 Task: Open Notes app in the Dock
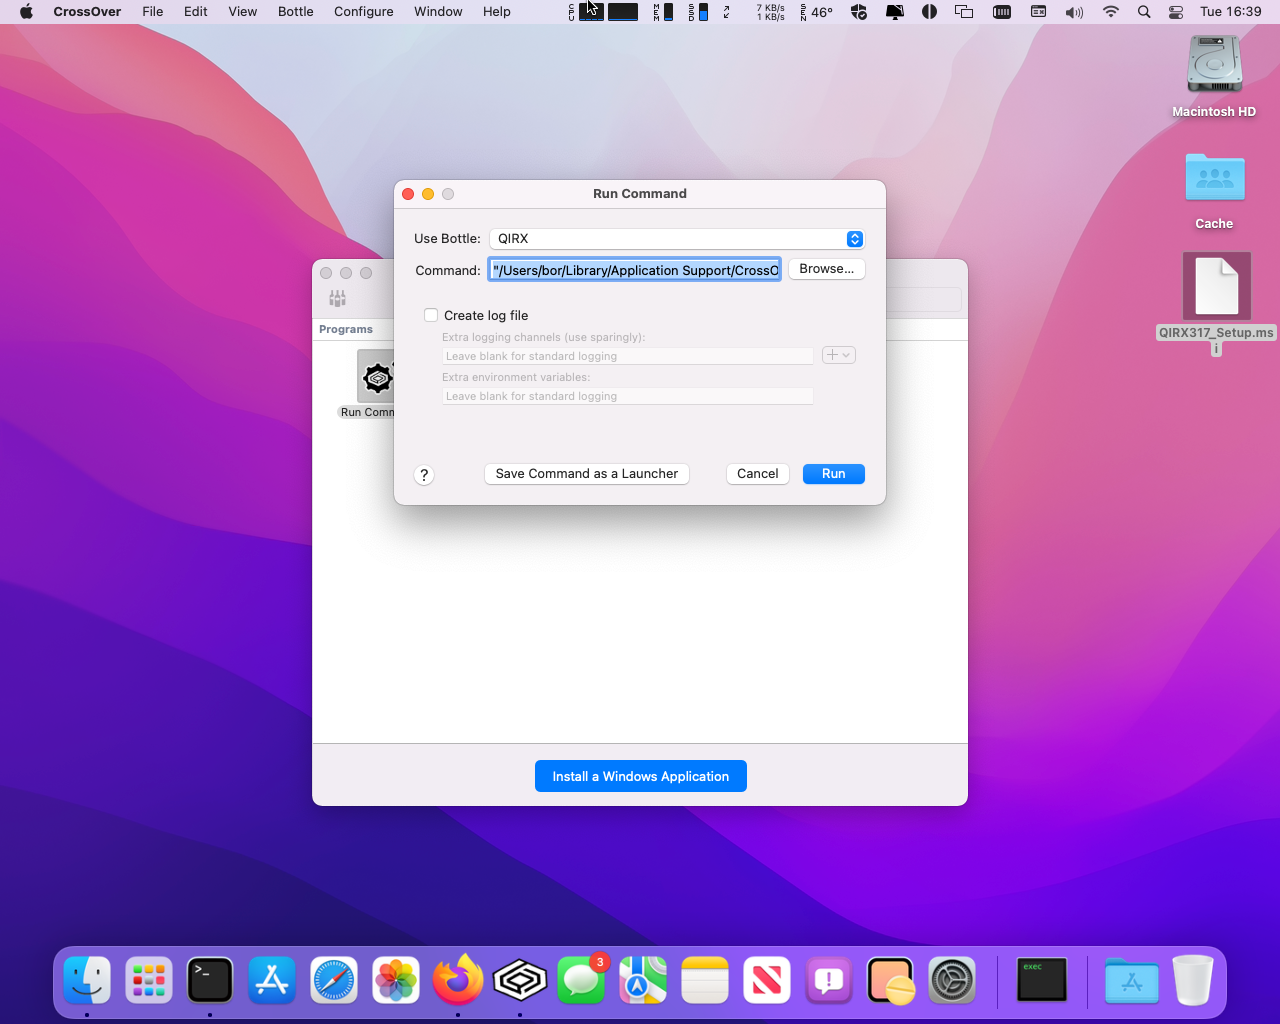705,980
